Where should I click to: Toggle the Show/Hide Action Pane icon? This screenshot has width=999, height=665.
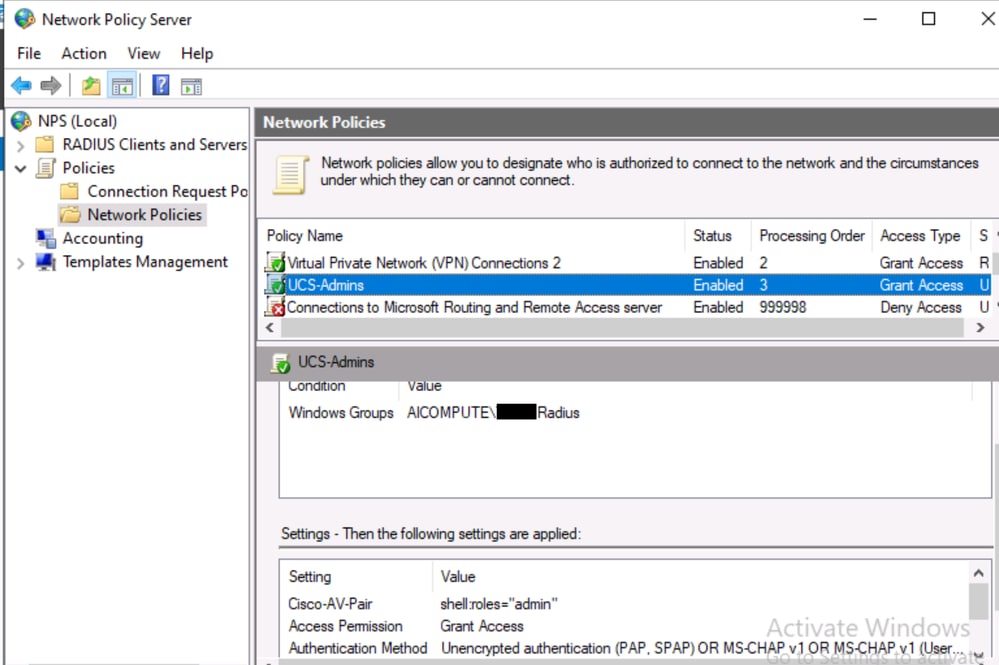[191, 86]
